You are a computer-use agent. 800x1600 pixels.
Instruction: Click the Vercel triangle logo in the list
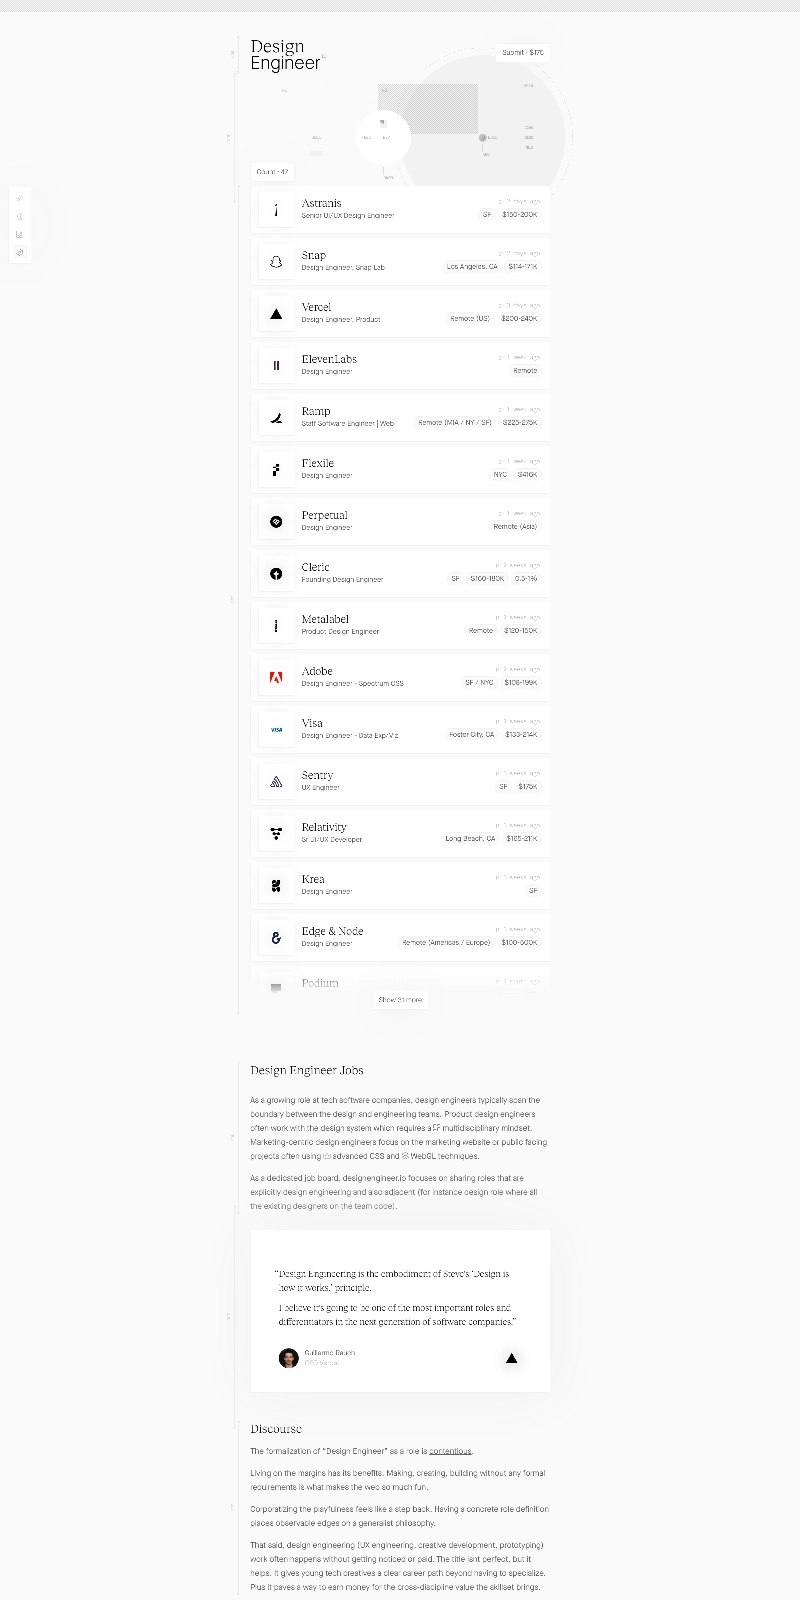276,314
